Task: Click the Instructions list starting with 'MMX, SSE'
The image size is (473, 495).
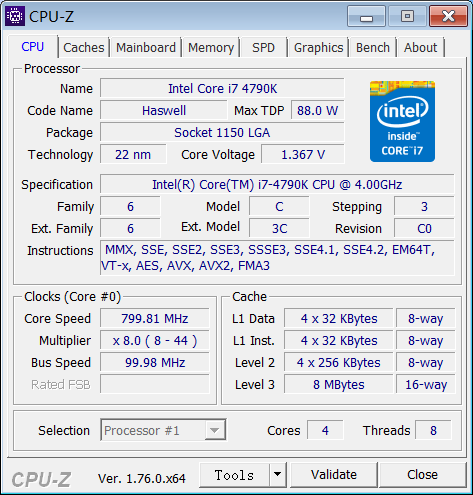Action: [277, 258]
